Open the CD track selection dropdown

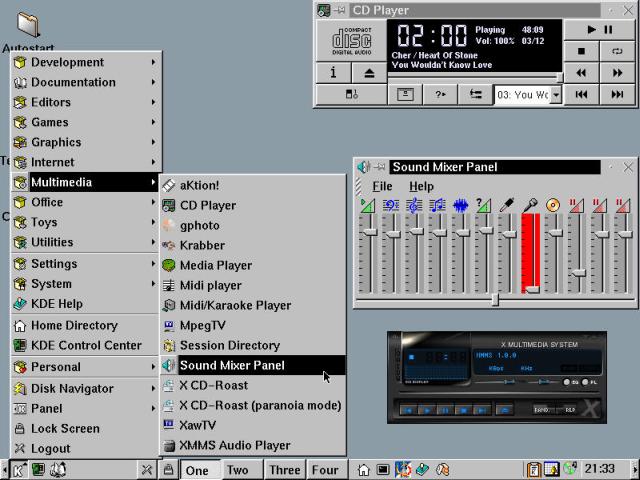(x=556, y=95)
